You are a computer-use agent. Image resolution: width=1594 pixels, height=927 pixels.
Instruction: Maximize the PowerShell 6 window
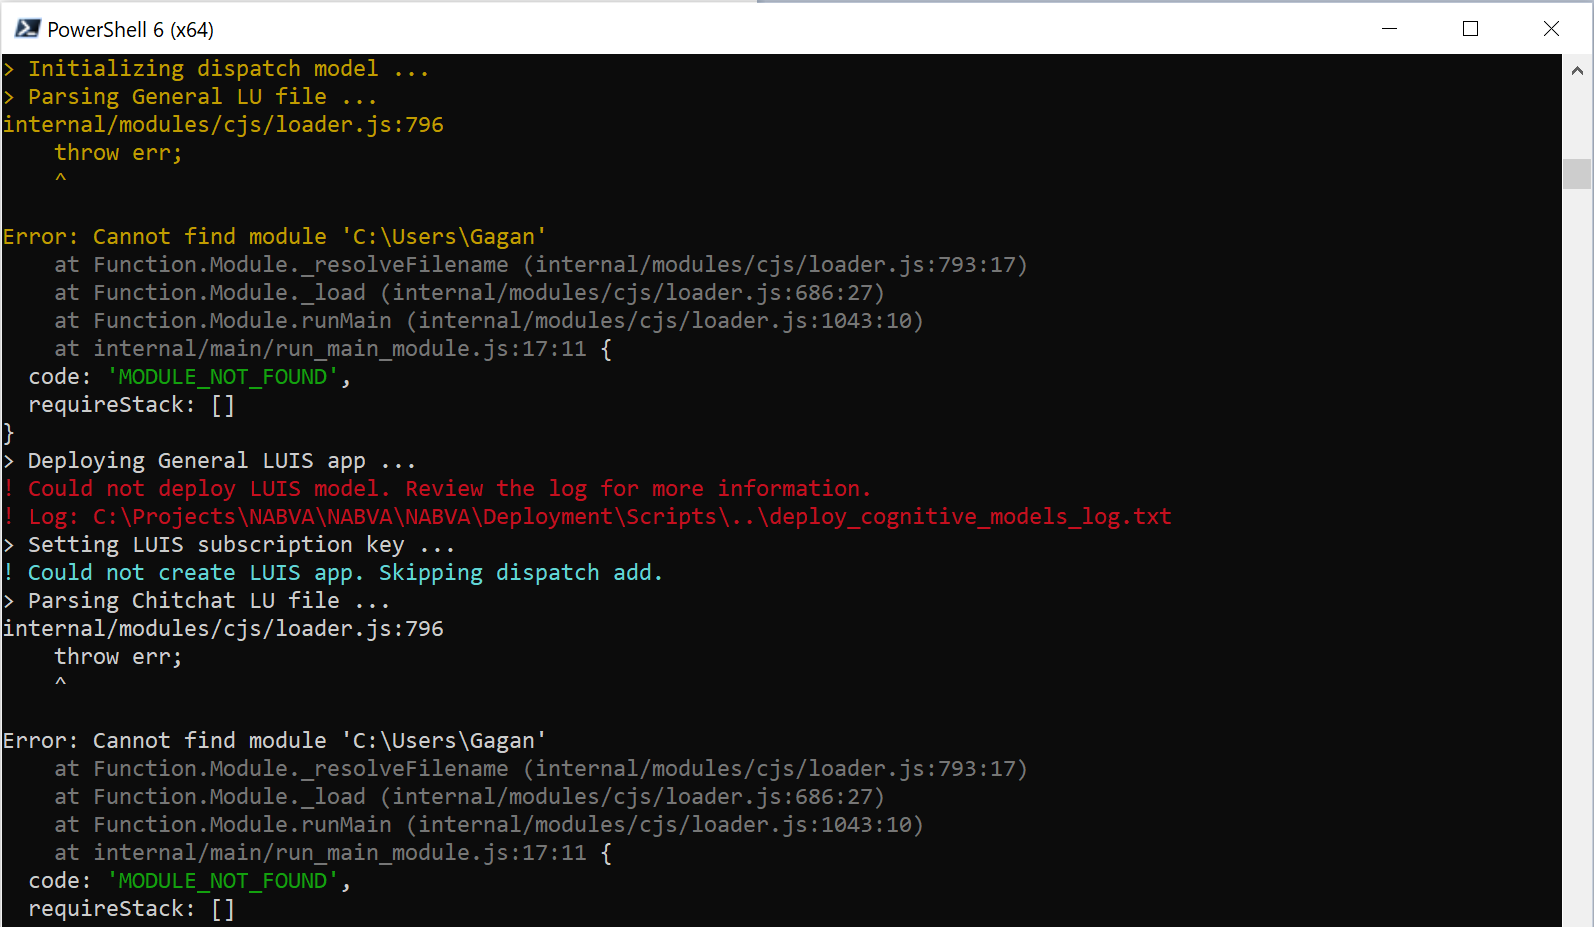click(x=1470, y=29)
